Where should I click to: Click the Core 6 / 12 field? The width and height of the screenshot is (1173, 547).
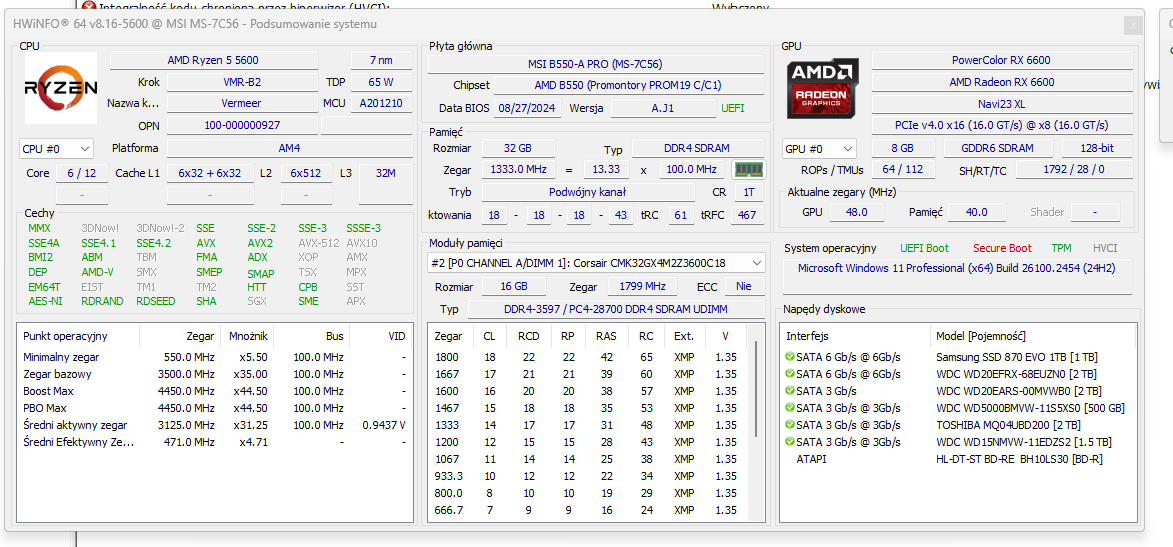(81, 173)
